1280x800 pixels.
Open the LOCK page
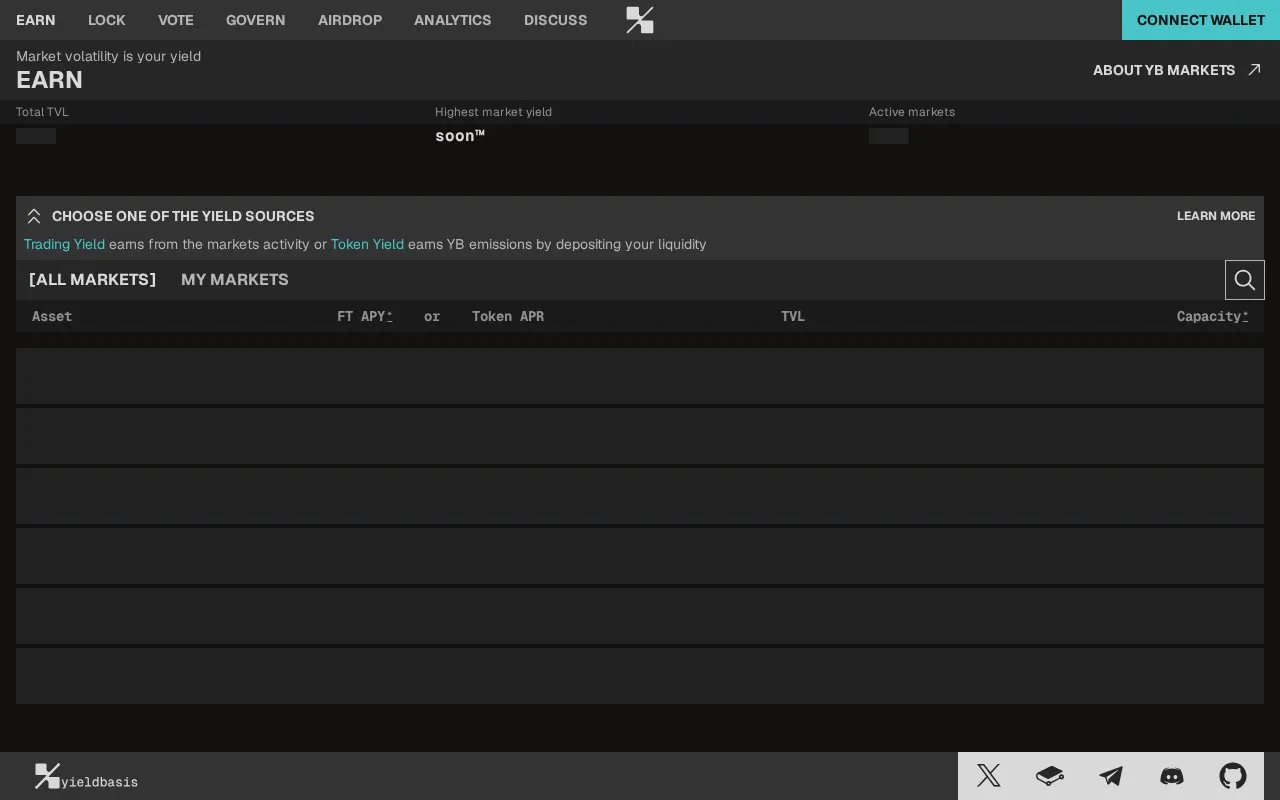(107, 20)
